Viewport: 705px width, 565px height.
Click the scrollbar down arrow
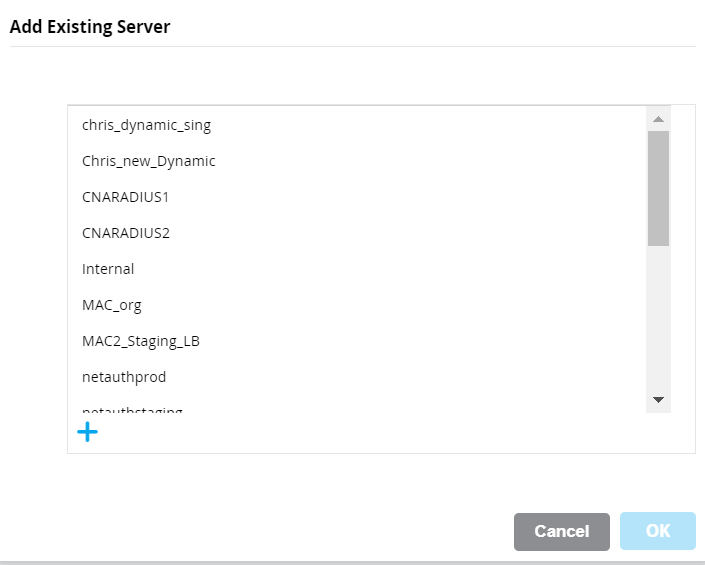658,399
